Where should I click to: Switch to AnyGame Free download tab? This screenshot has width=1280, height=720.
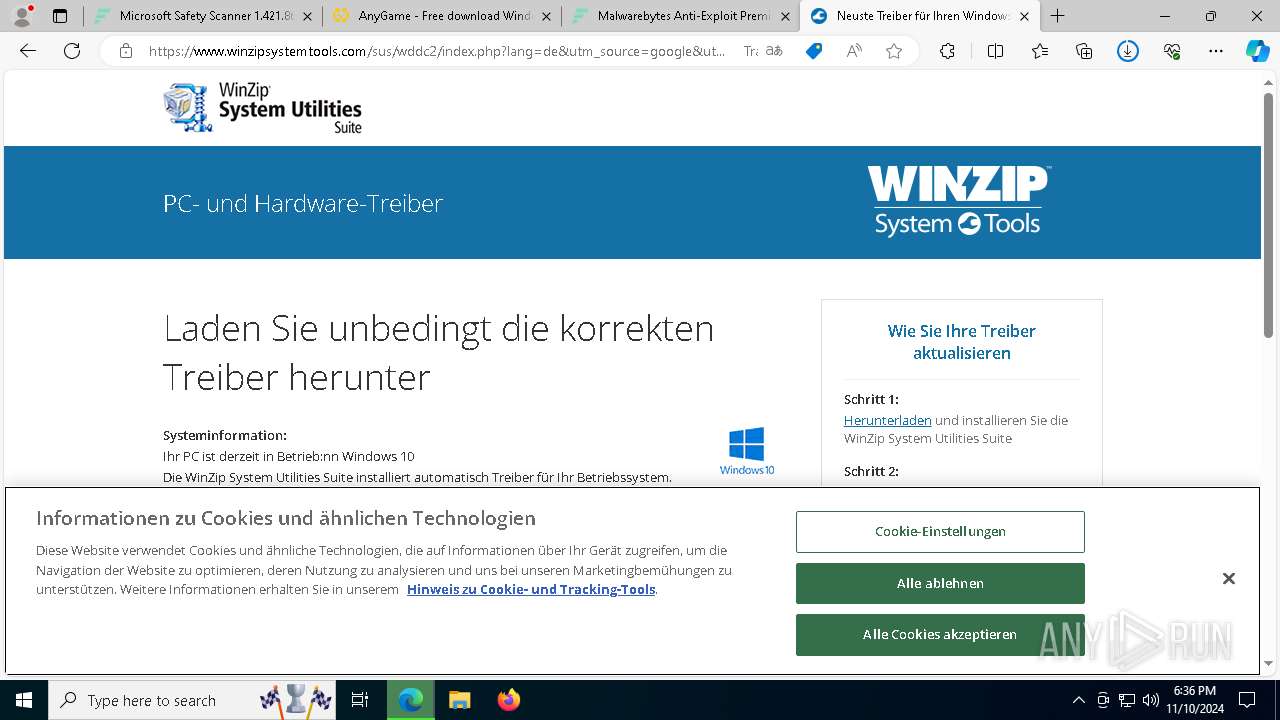(442, 16)
